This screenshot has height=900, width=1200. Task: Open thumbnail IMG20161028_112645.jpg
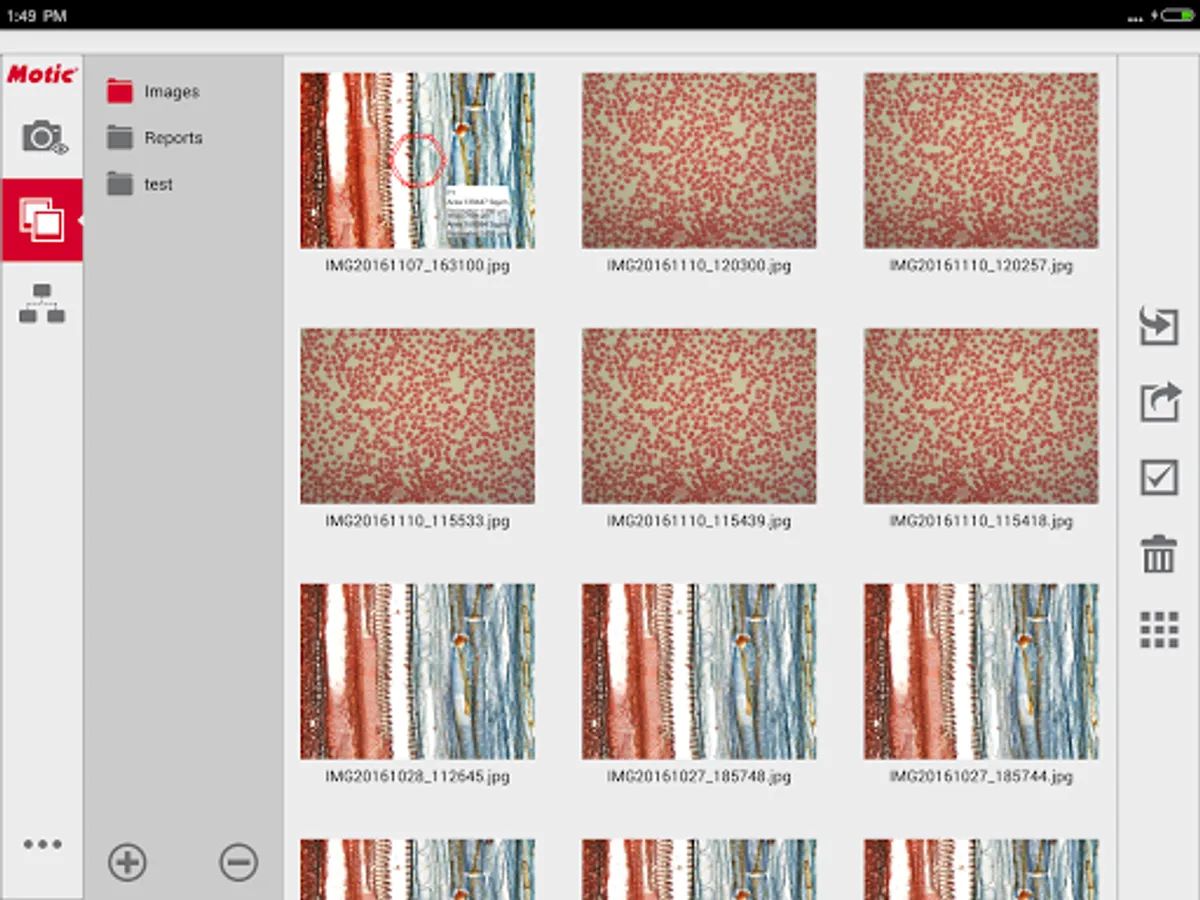[x=418, y=672]
